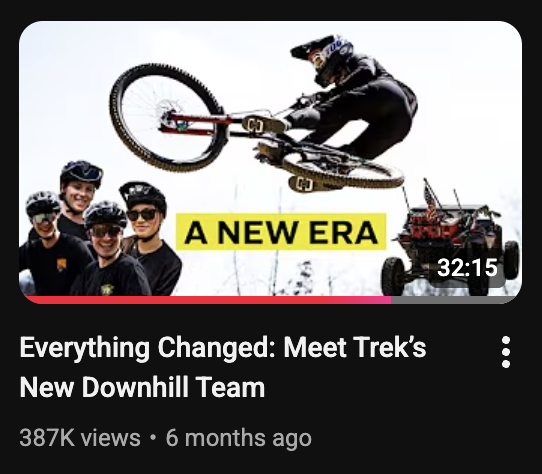Click the "387K views" text
542x474 pixels.
(x=80, y=438)
